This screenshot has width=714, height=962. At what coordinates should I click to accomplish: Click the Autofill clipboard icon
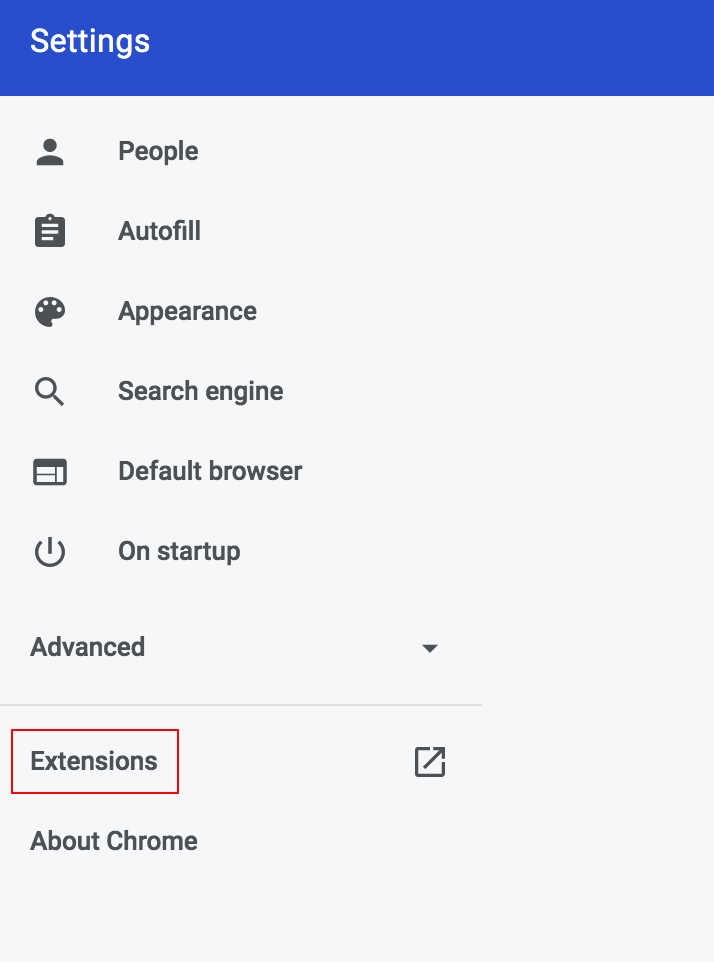click(x=50, y=231)
